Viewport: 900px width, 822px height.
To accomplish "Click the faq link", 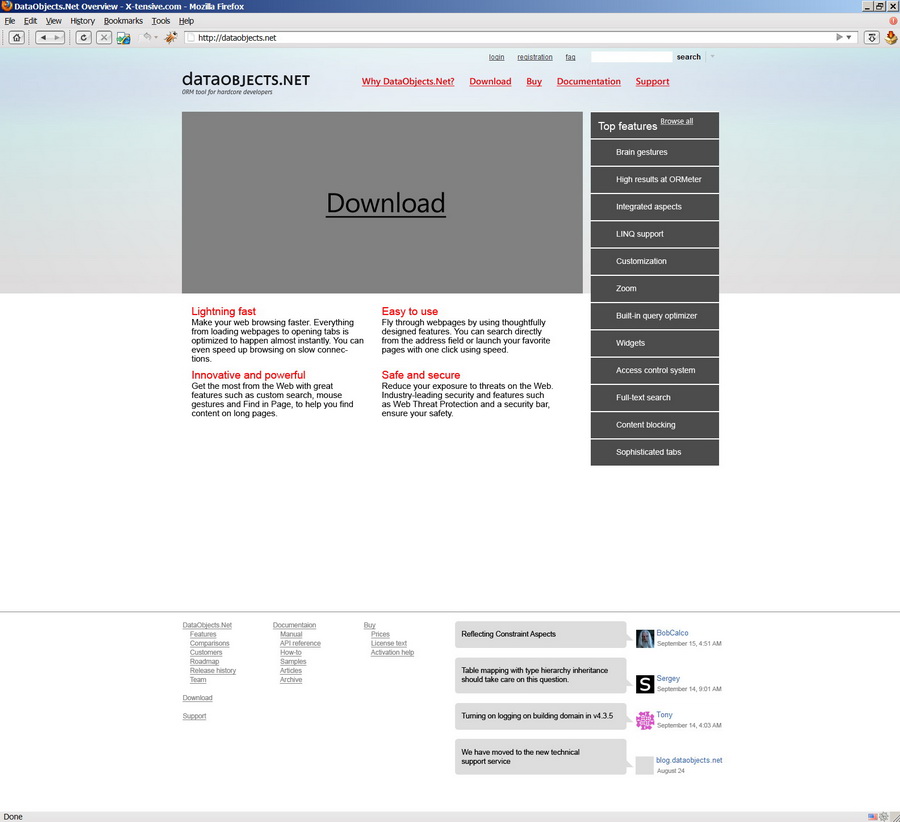I will click(x=570, y=57).
